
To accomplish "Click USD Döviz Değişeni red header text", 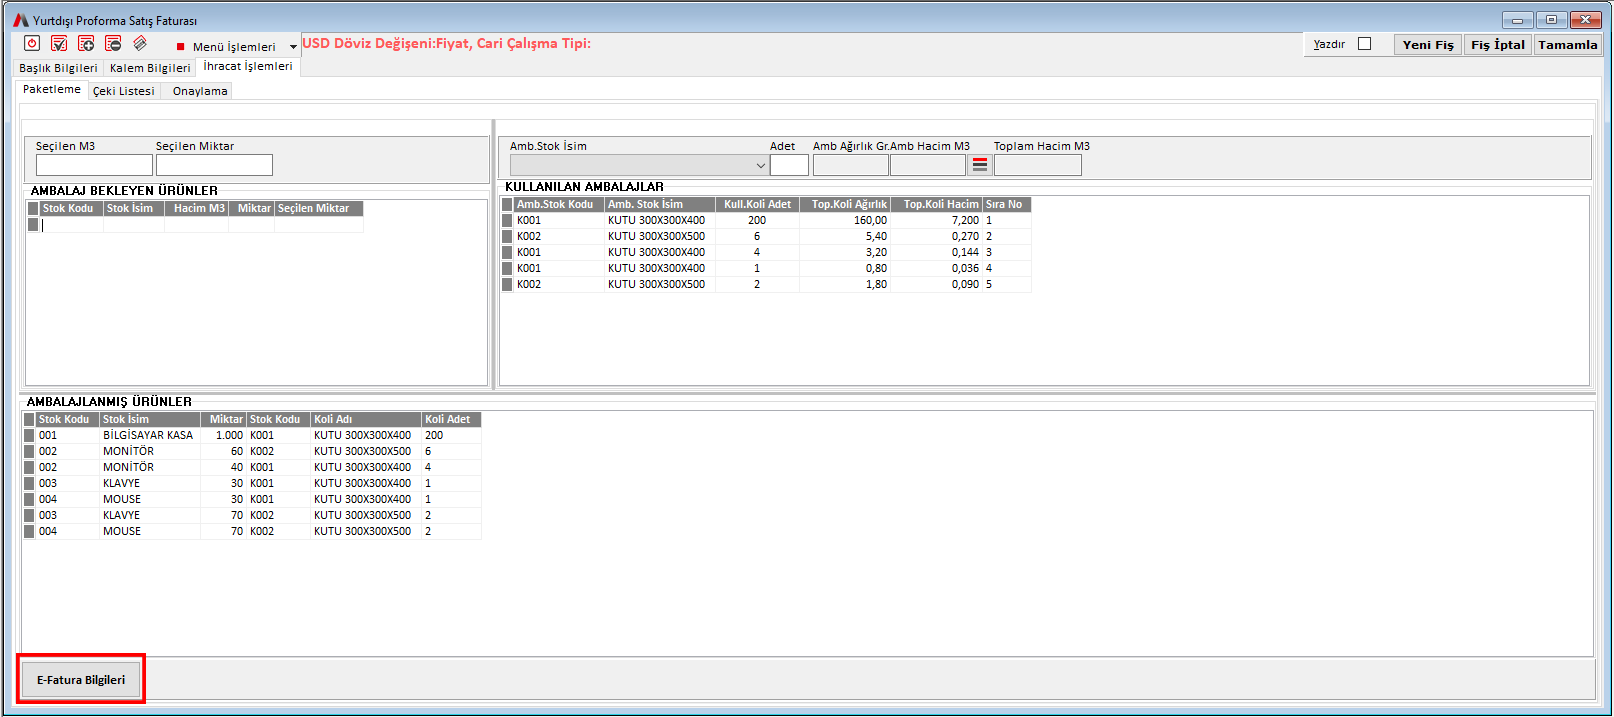I will [446, 43].
